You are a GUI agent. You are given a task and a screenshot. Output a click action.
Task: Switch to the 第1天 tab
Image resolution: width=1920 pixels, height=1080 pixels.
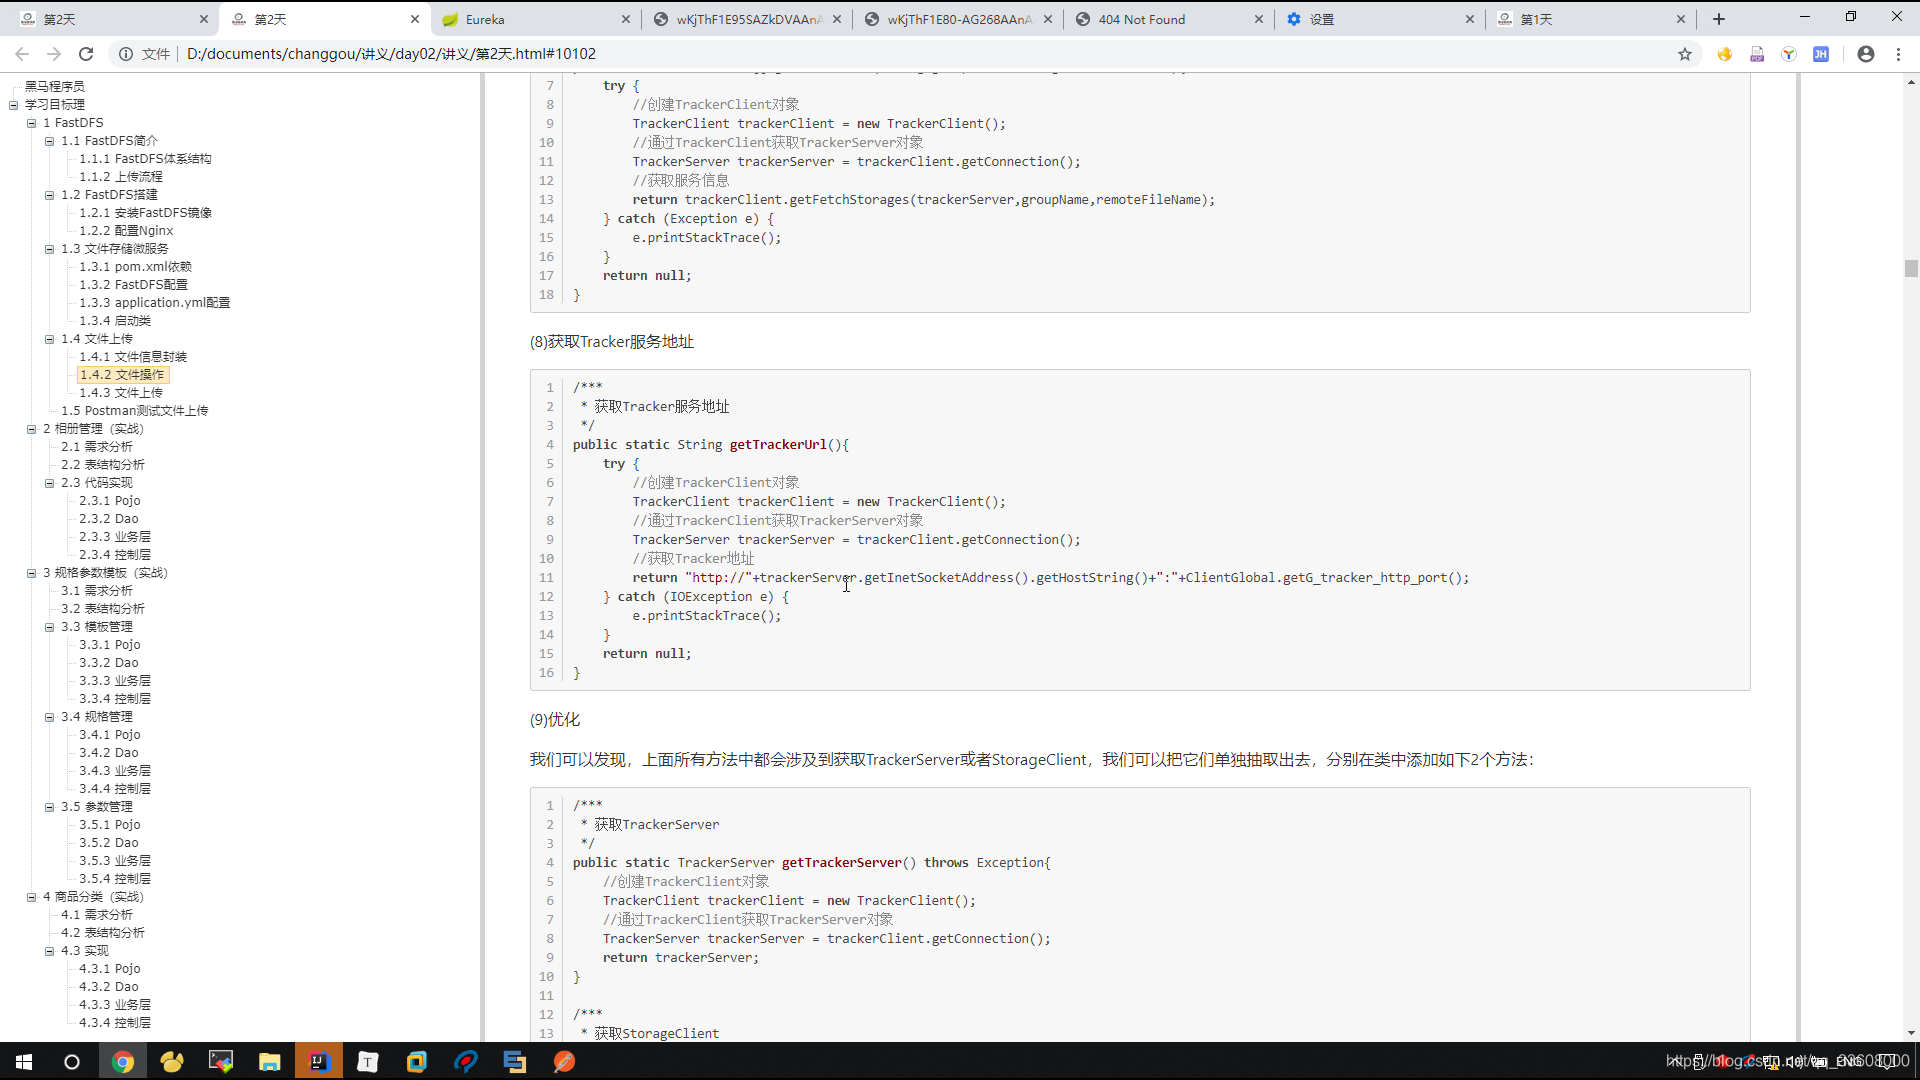point(1591,19)
